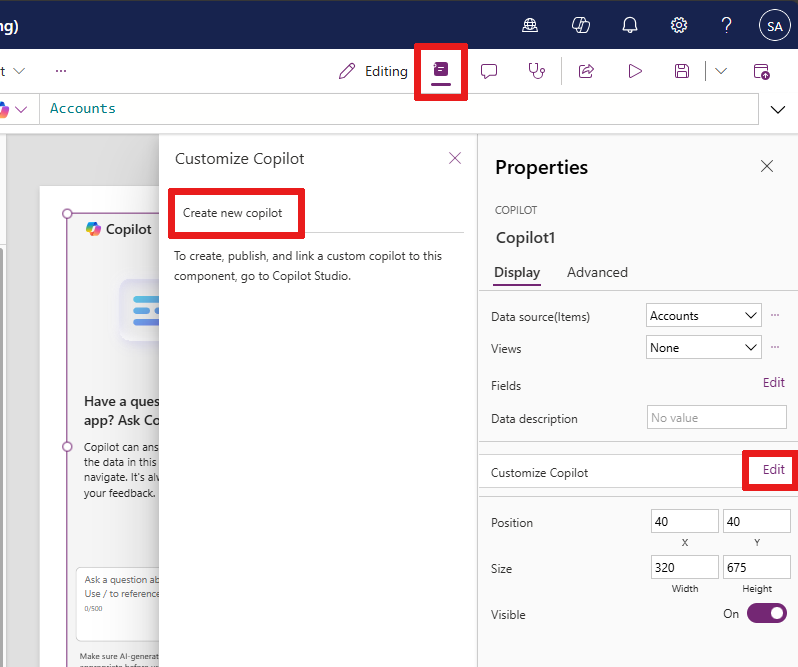Open the notifications bell
Viewport: 798px width, 667px height.
point(629,25)
